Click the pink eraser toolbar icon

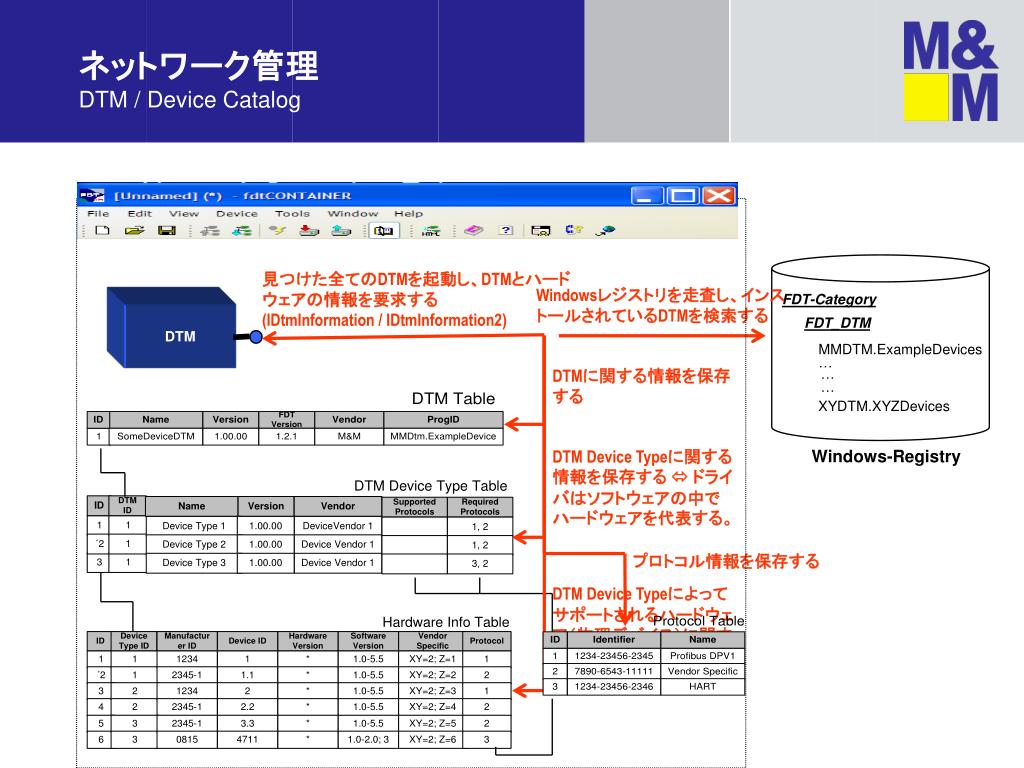(473, 231)
